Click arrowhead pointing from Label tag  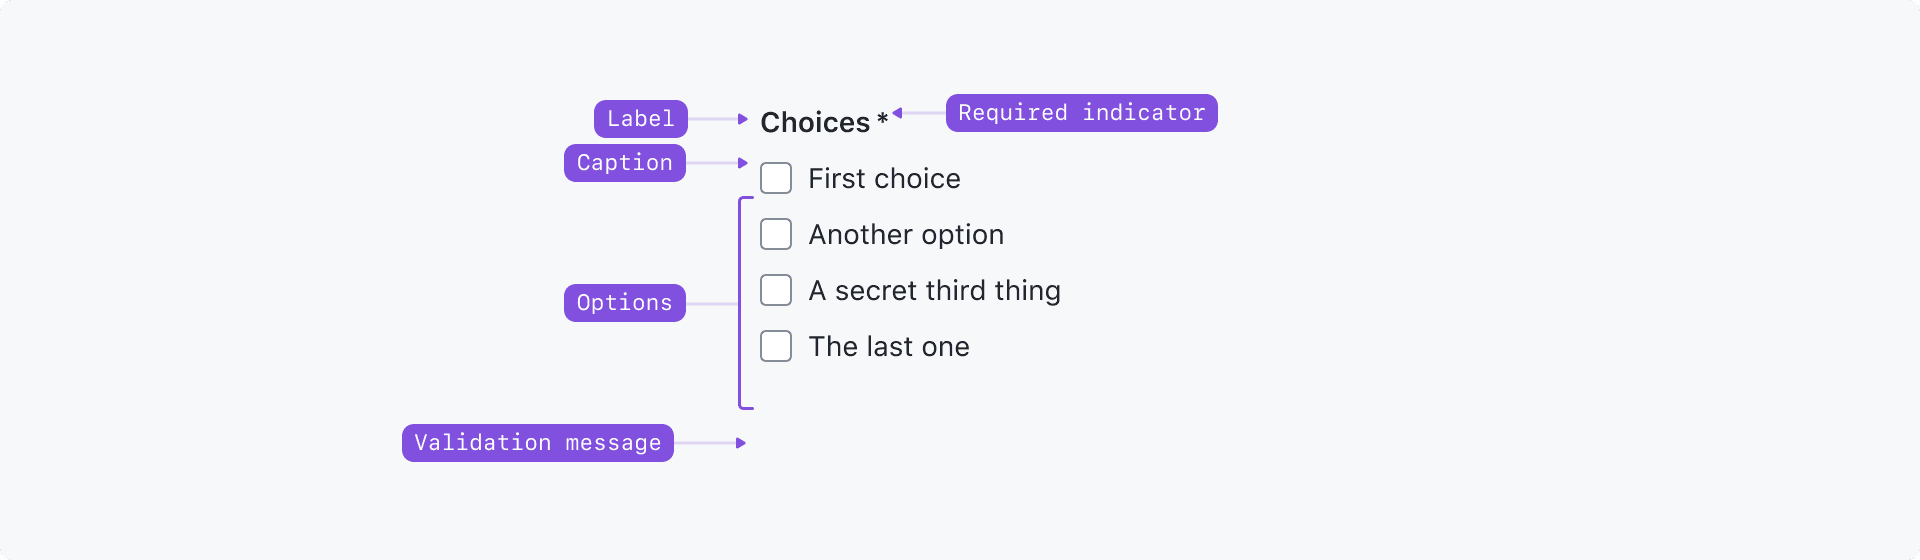[742, 119]
